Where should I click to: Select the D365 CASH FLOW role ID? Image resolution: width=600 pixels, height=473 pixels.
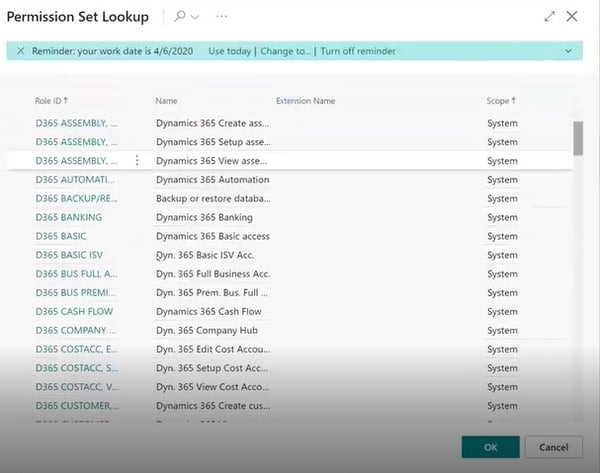(74, 311)
